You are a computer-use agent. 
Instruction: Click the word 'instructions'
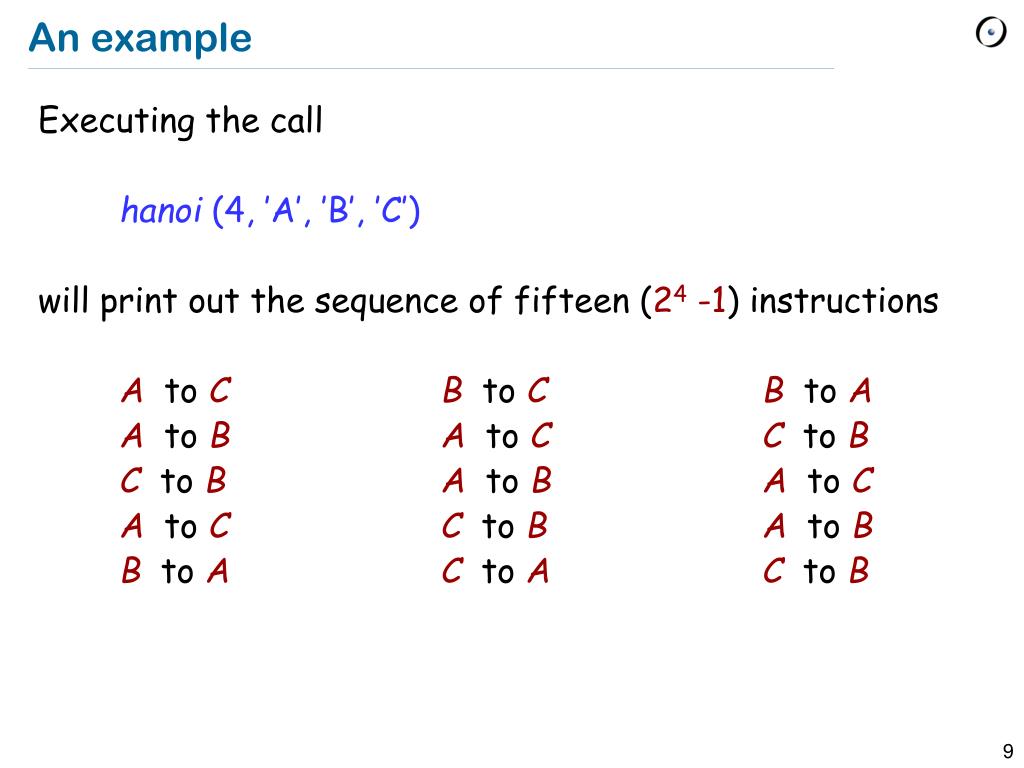pyautogui.click(x=844, y=301)
